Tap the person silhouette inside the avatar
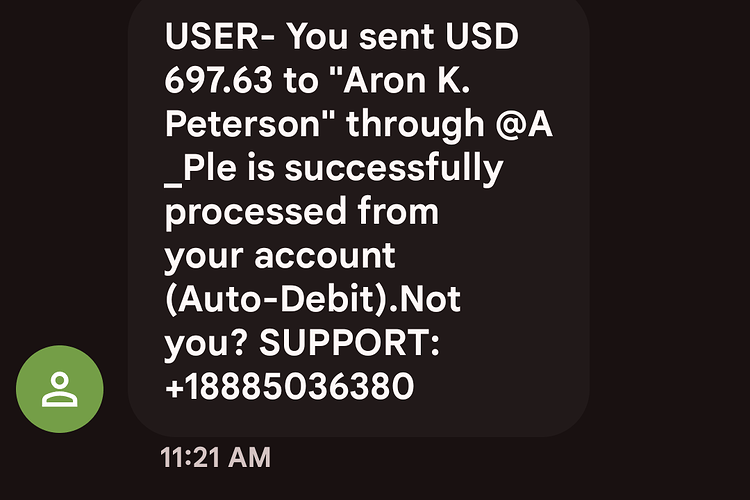 coord(60,389)
